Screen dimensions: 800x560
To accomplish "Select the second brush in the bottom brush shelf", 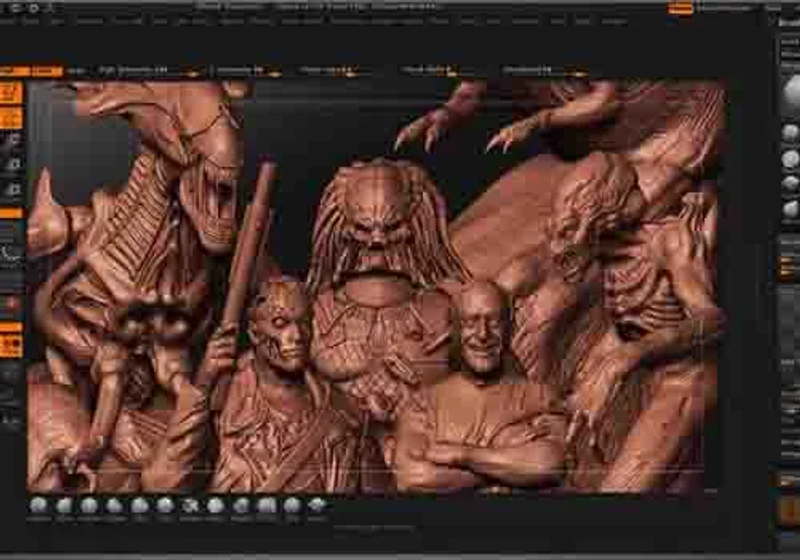I will pos(64,506).
